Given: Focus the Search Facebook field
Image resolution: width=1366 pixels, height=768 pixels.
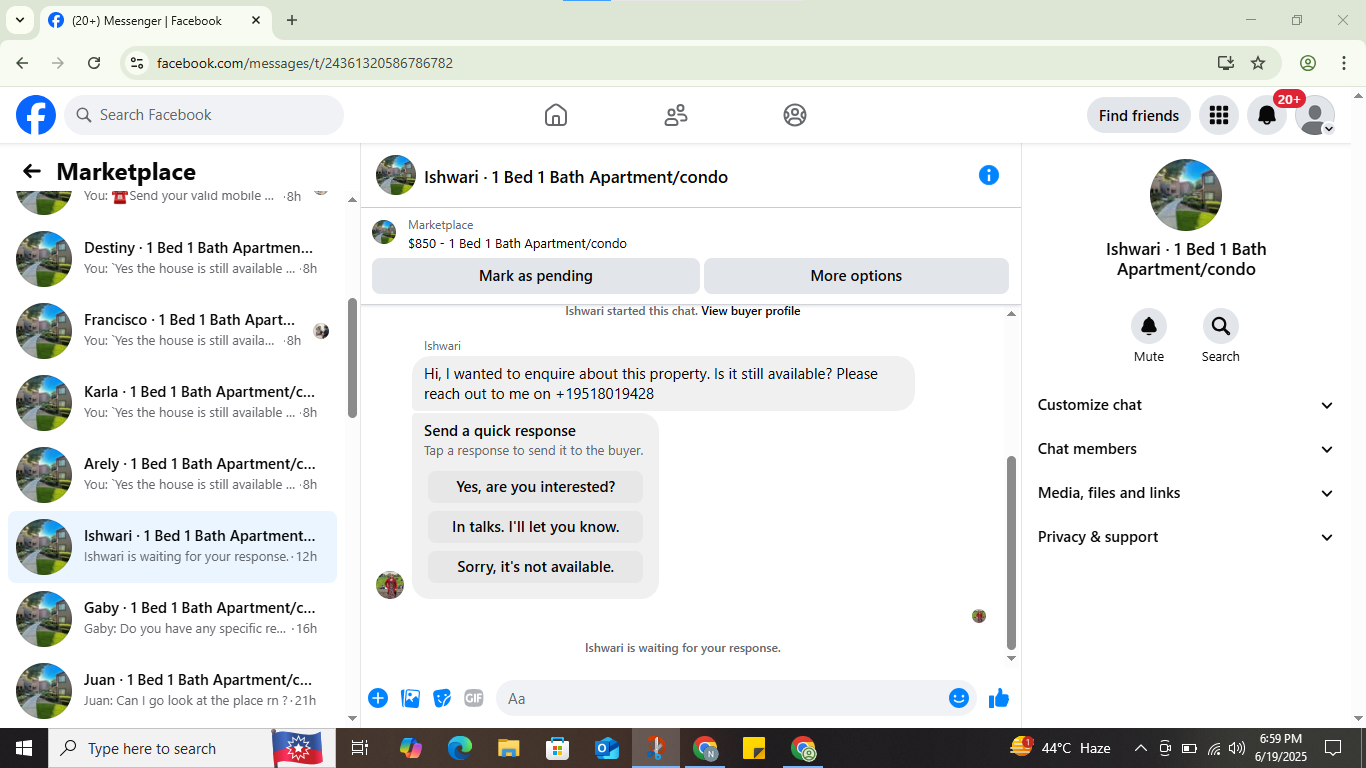Looking at the screenshot, I should 204,115.
